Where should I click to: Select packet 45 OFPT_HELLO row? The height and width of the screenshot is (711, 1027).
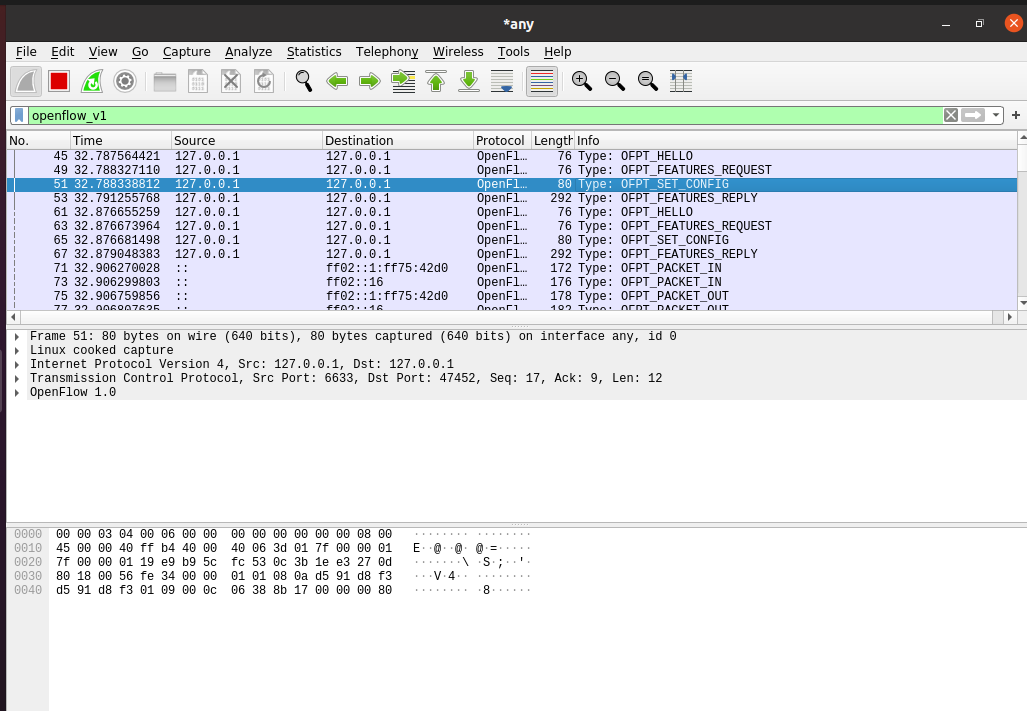click(x=512, y=156)
